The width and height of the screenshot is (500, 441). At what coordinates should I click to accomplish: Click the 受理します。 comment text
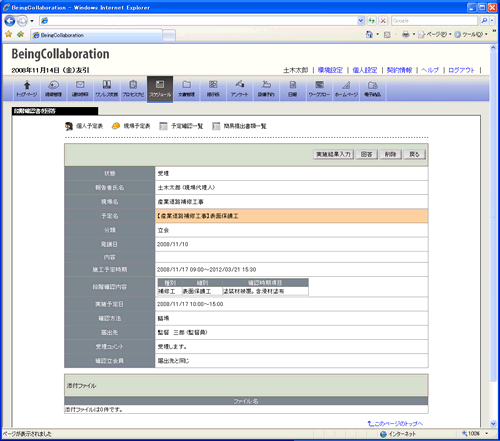[x=172, y=347]
